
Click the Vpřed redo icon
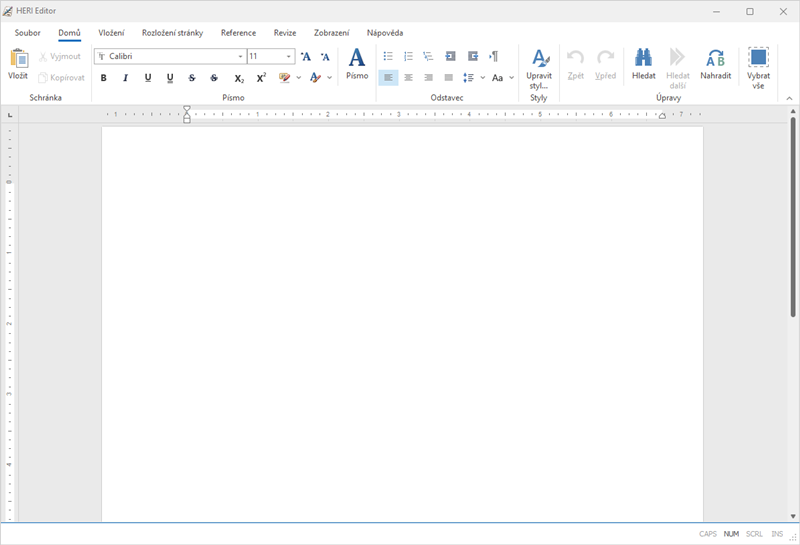pyautogui.click(x=606, y=58)
